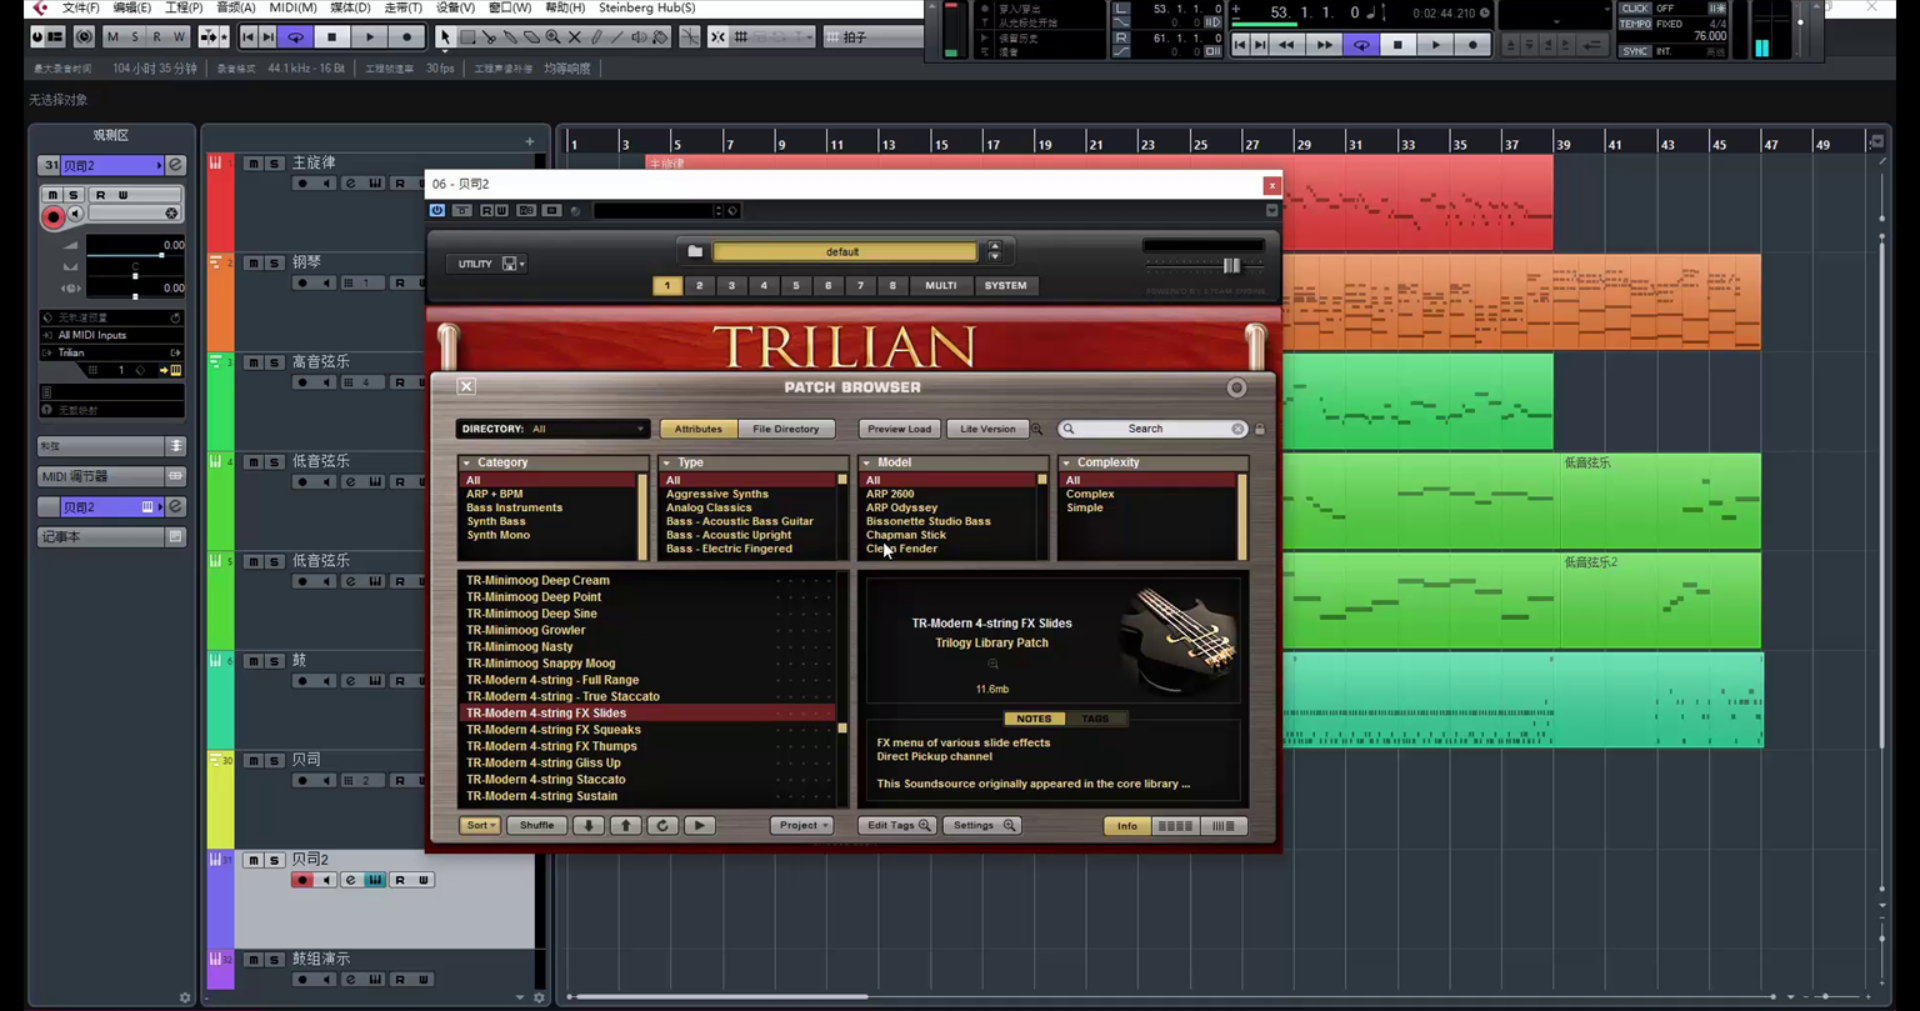Image resolution: width=1920 pixels, height=1011 pixels.
Task: Mute the 鼓 track
Action: click(x=253, y=661)
